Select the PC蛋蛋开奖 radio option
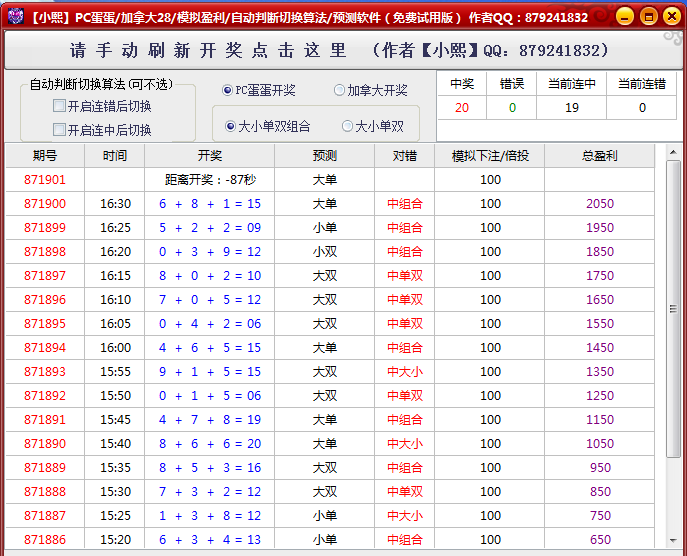687x556 pixels. [228, 90]
